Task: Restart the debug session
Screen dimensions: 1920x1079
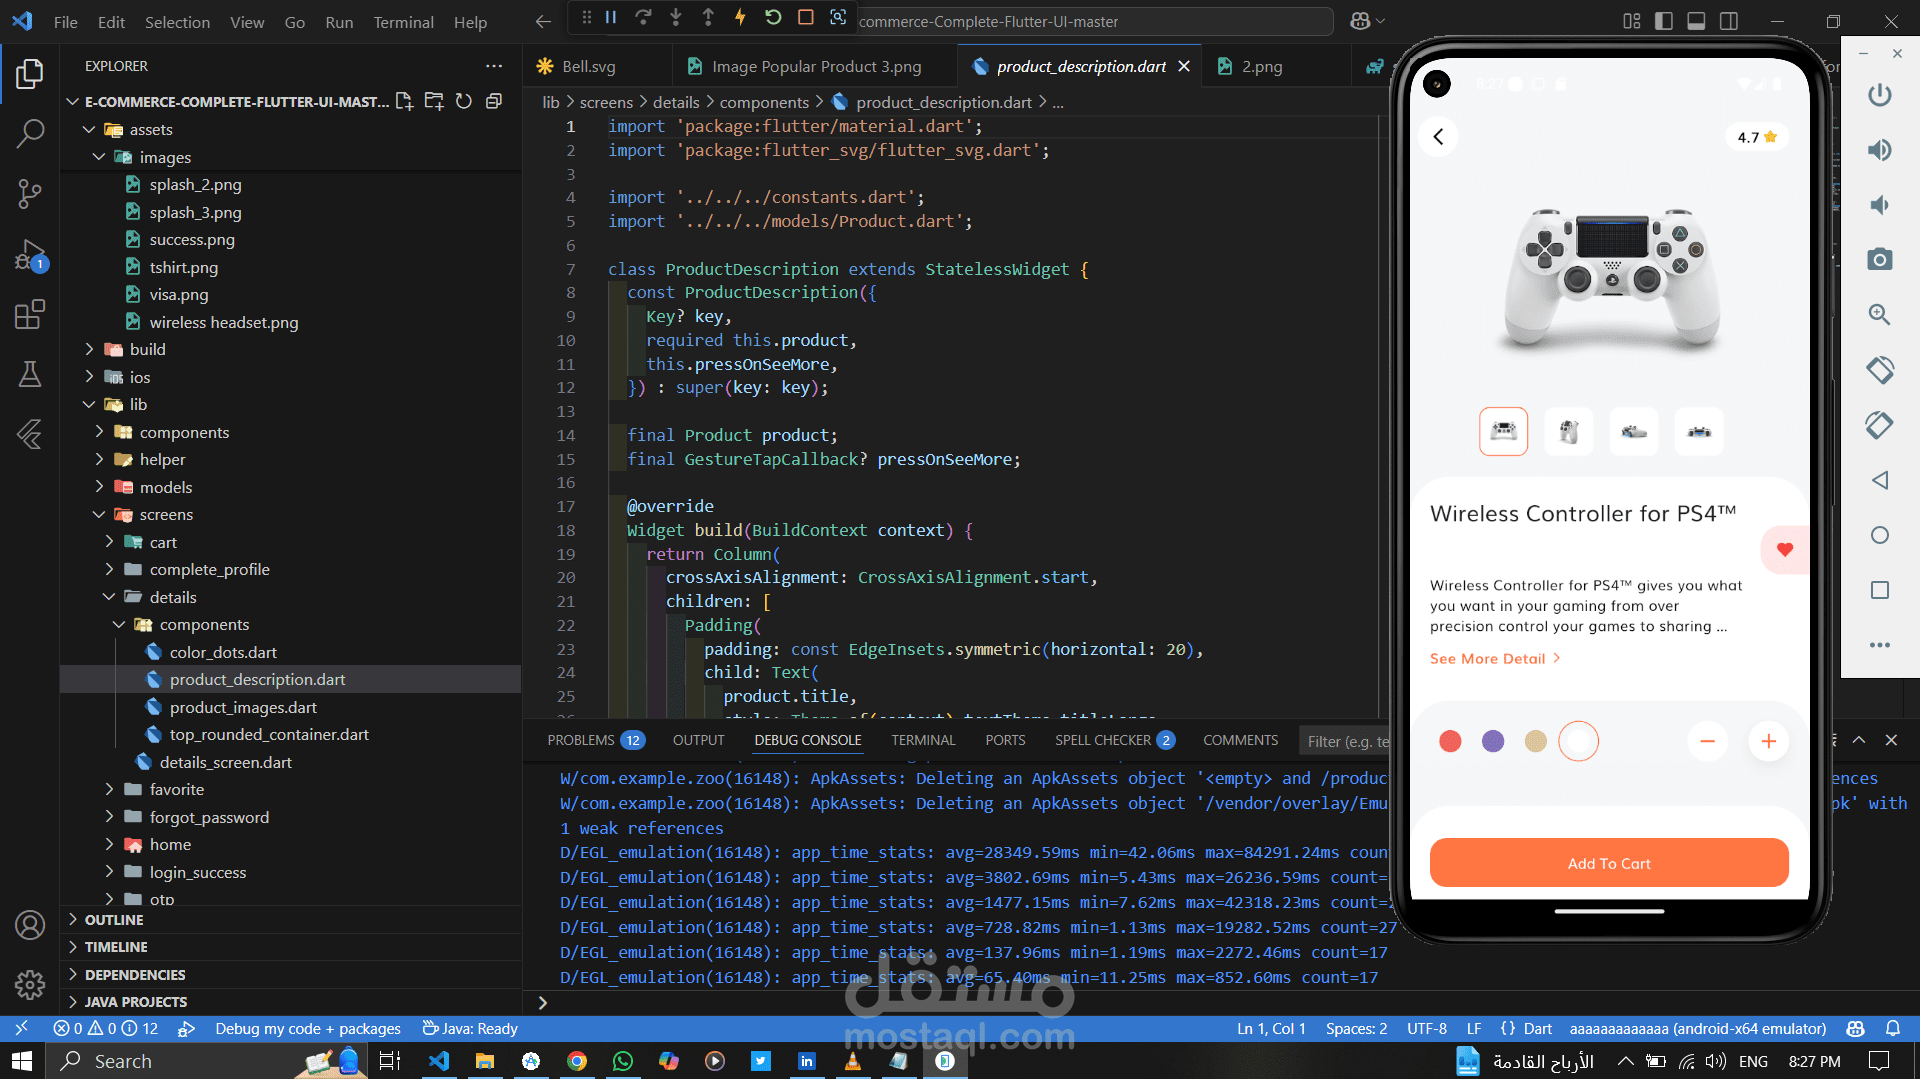Action: coord(773,17)
